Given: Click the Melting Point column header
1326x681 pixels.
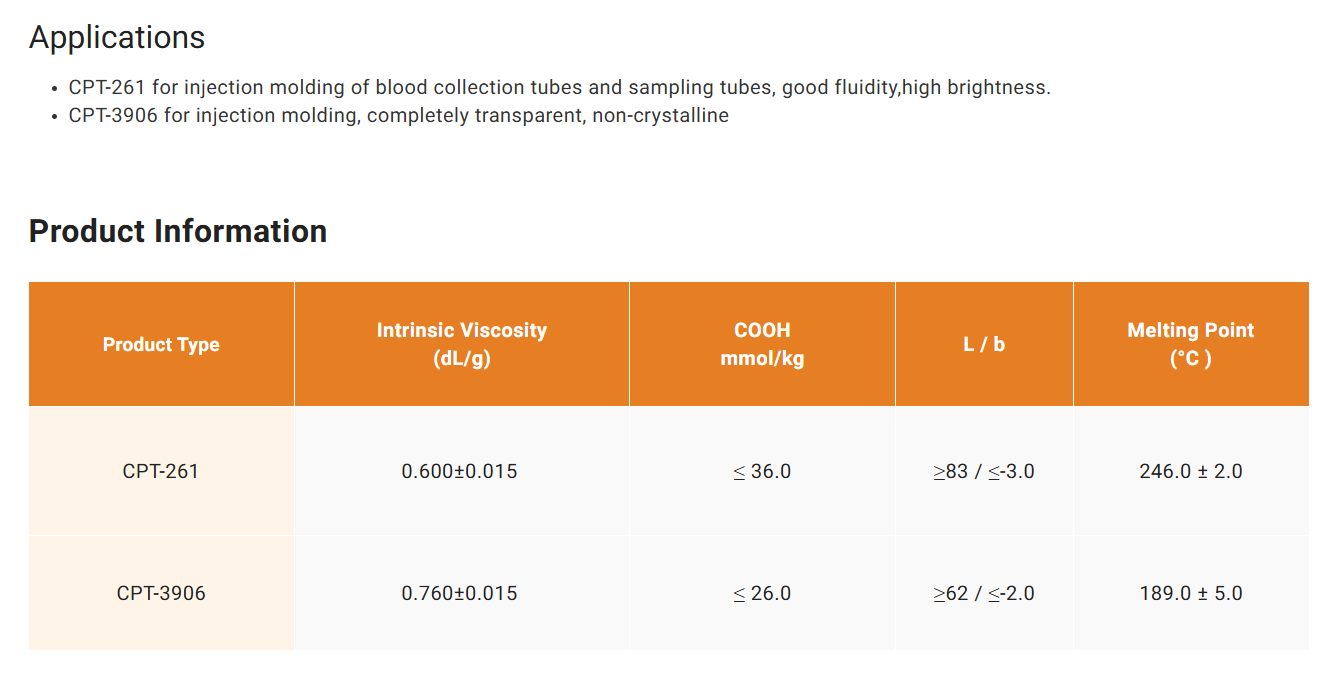Looking at the screenshot, I should point(1190,344).
